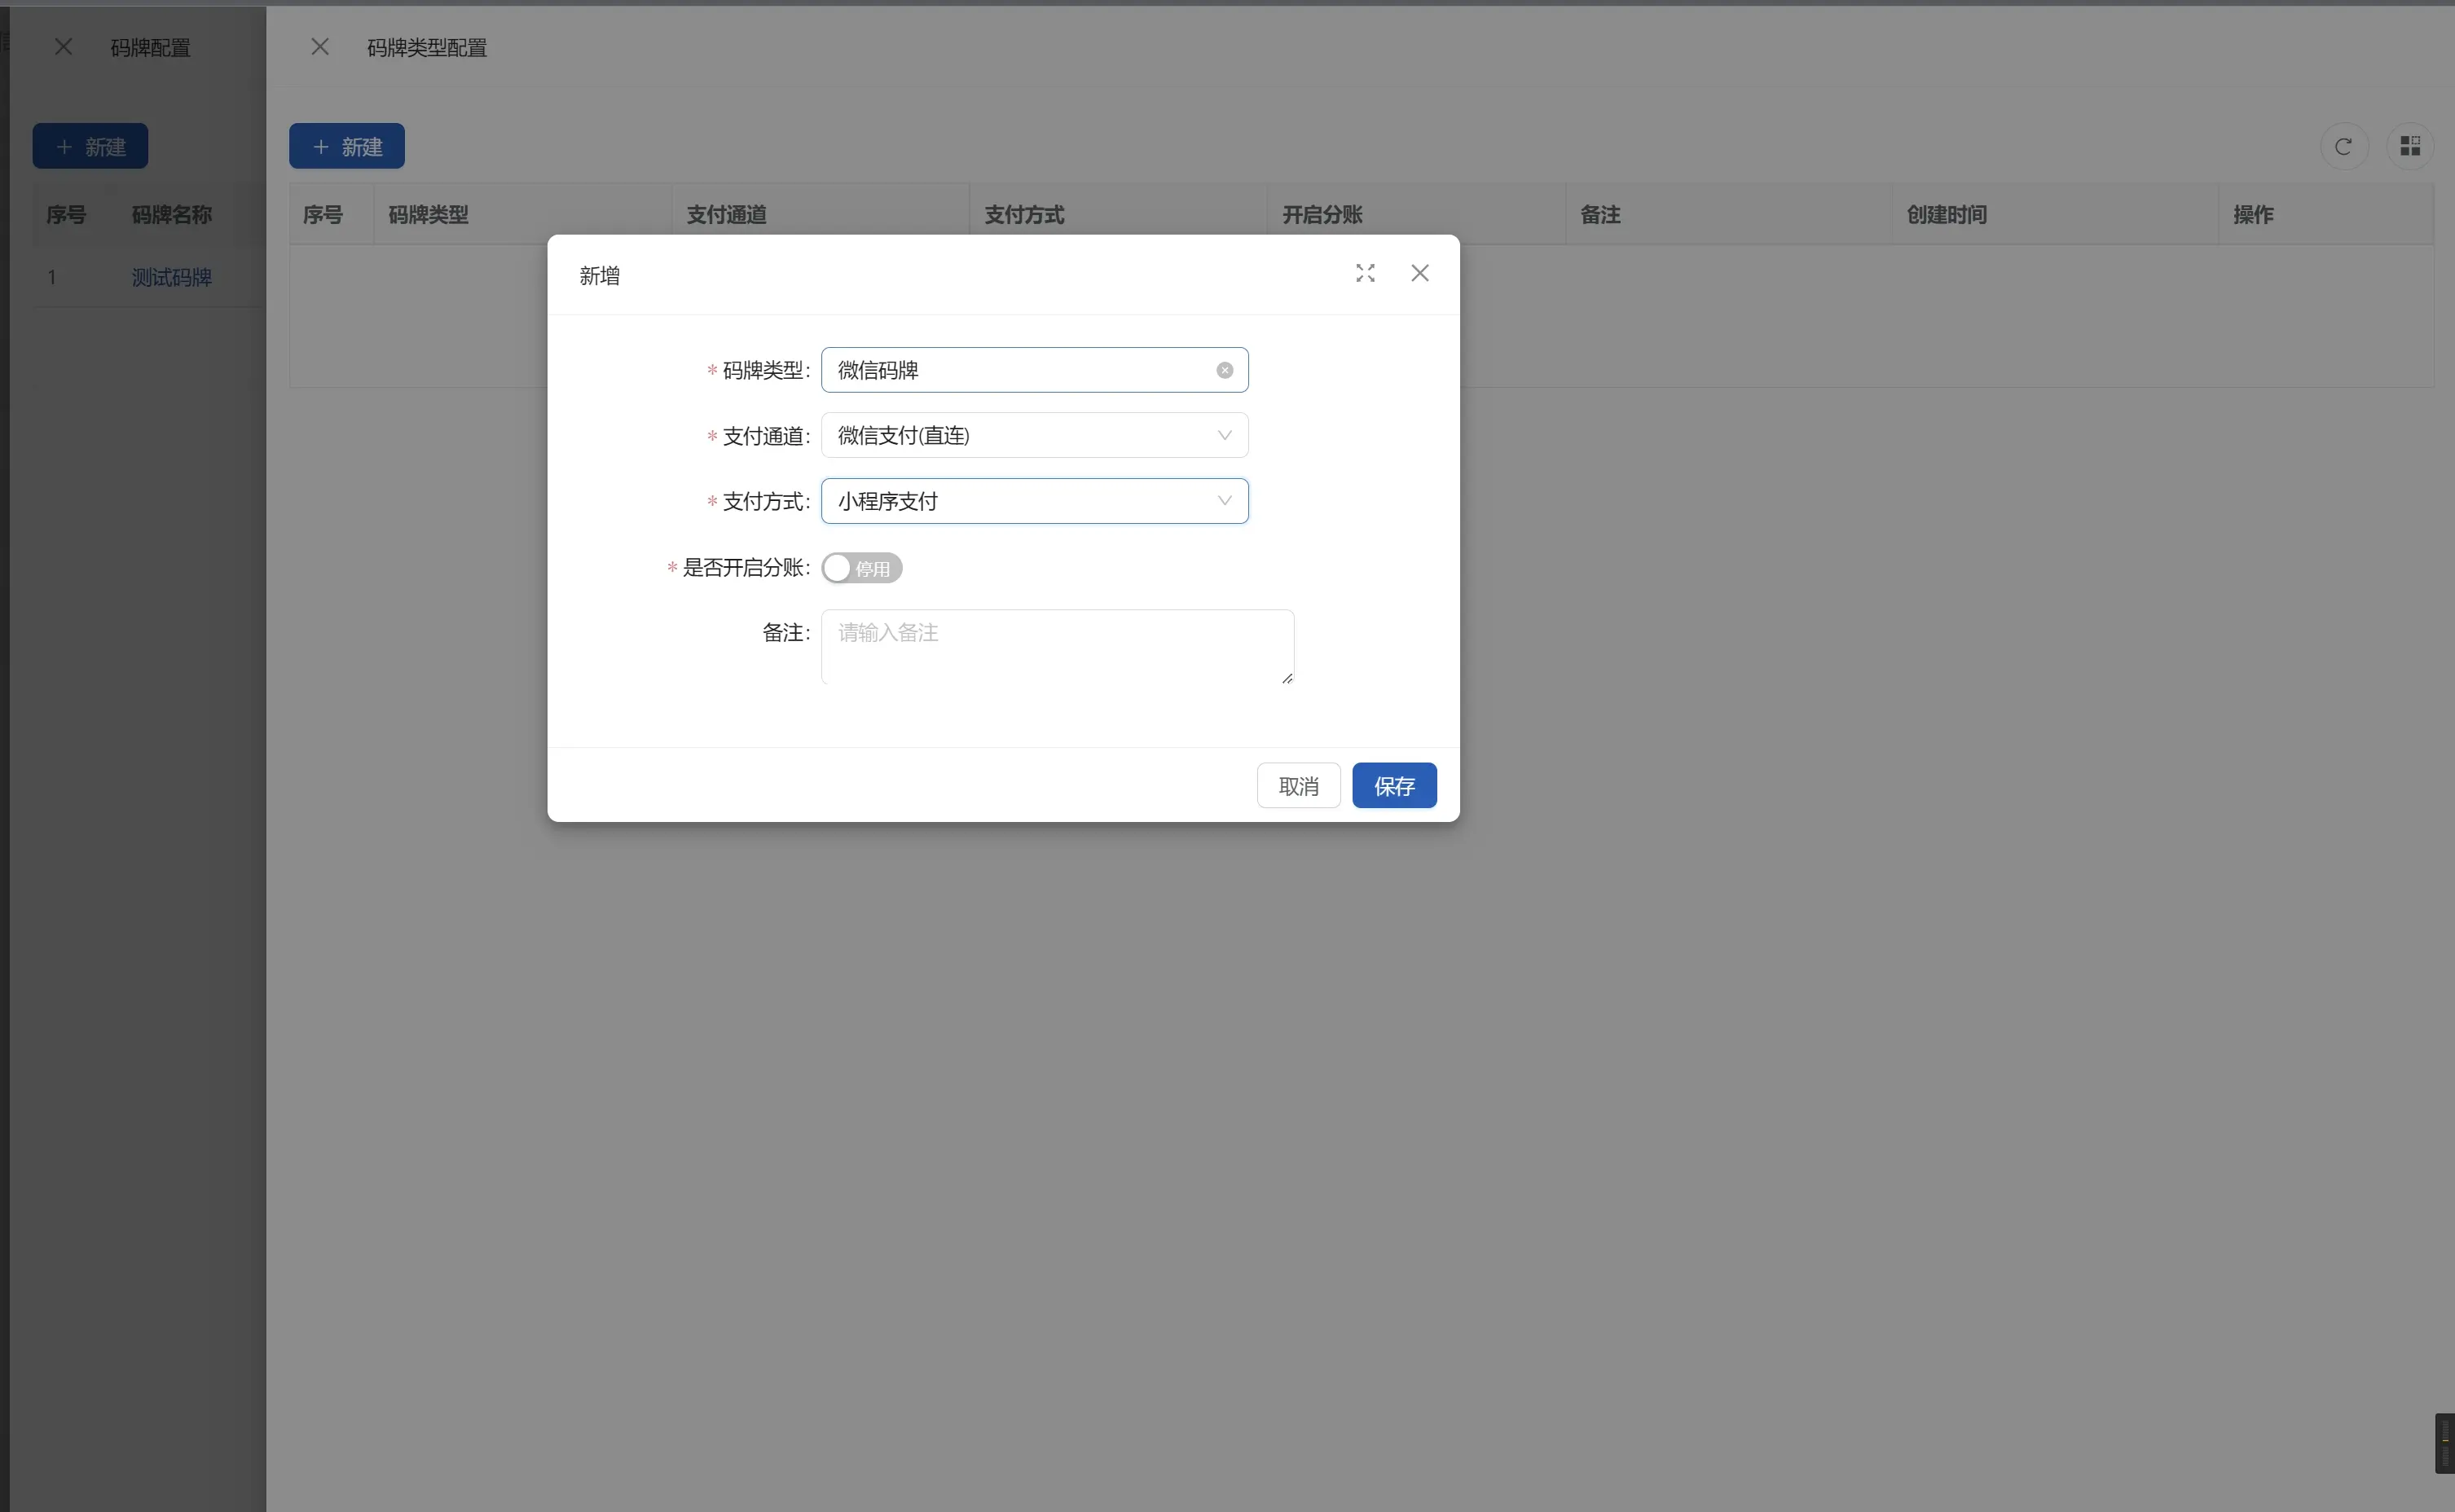Click the 新增 dialog title

coord(600,276)
